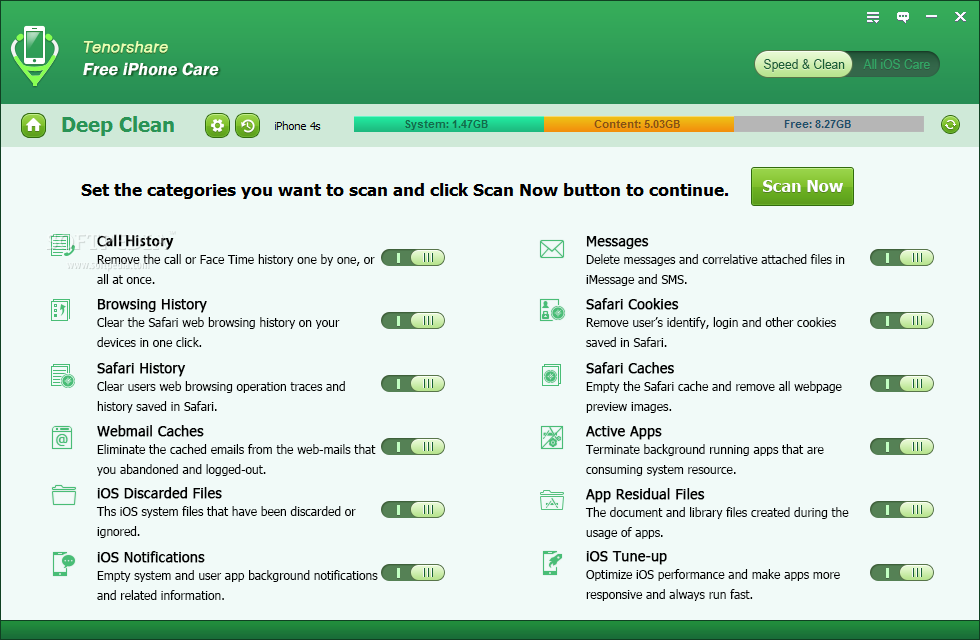Toggle the Safari History switch
This screenshot has height=640, width=980.
pyautogui.click(x=413, y=384)
